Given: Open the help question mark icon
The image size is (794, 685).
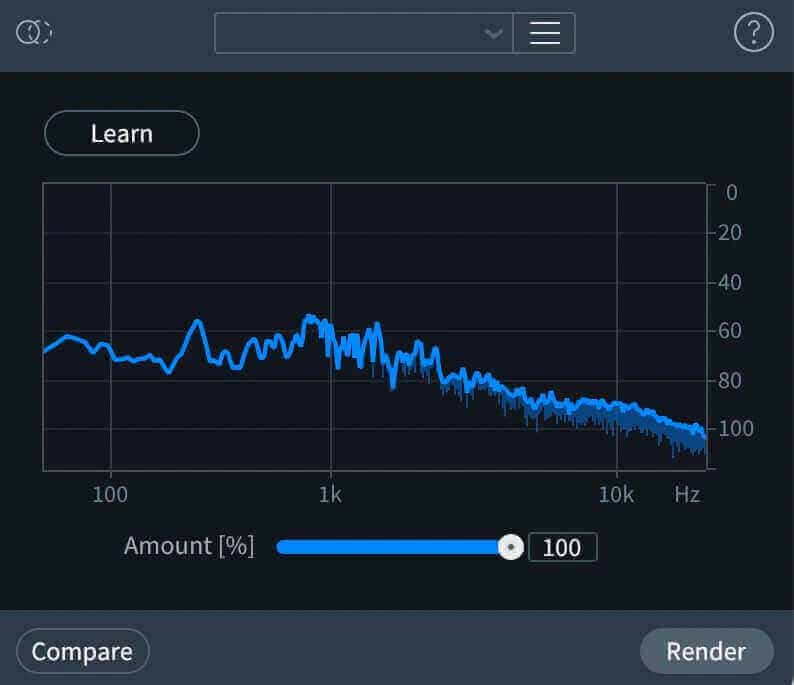Looking at the screenshot, I should point(753,32).
